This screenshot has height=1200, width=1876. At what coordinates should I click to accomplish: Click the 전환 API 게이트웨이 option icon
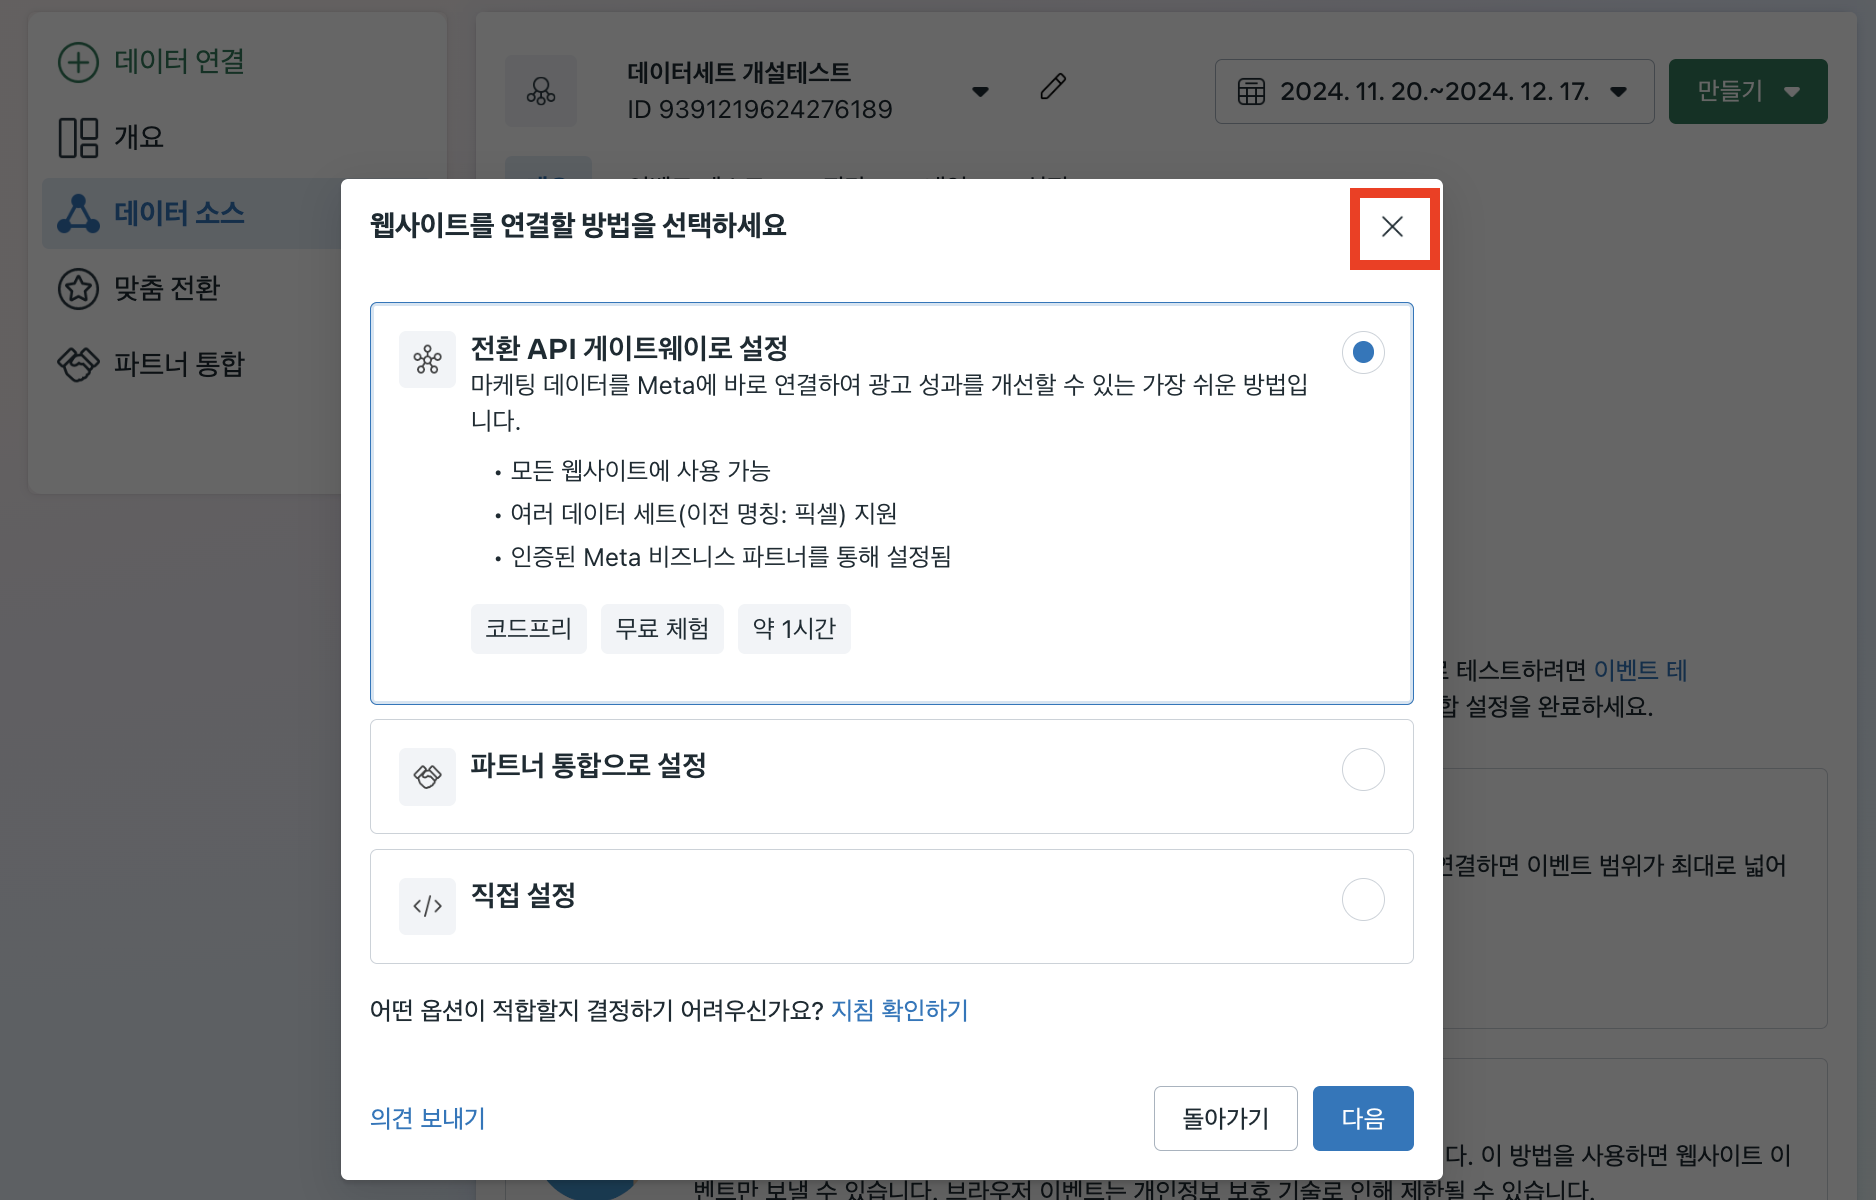coord(427,359)
